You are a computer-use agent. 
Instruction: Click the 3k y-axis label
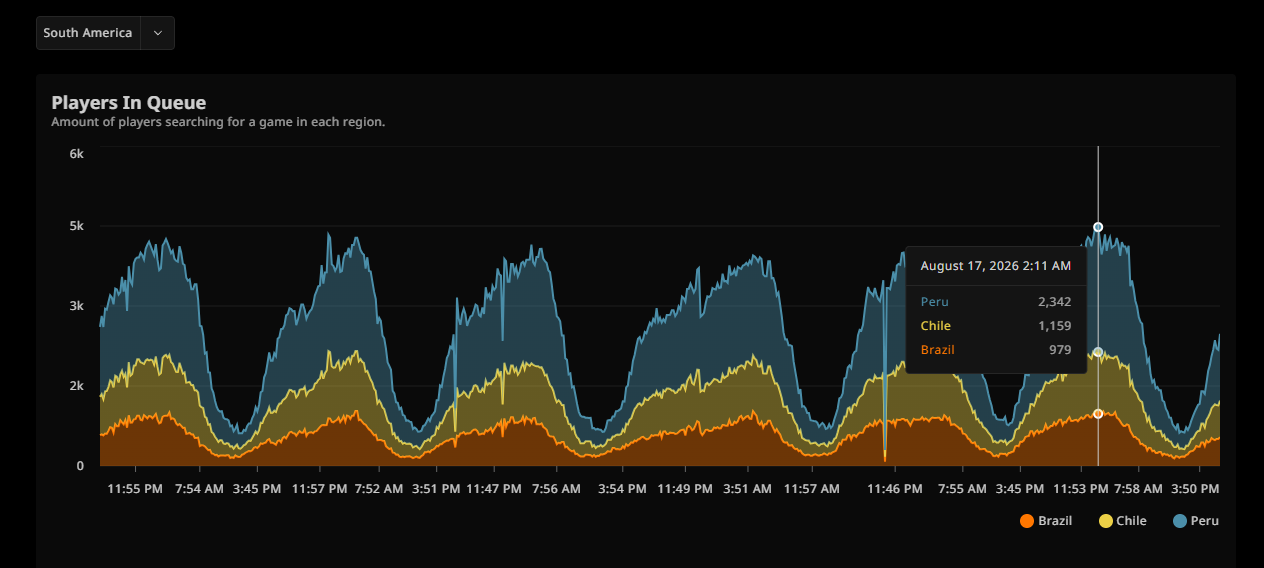pyautogui.click(x=76, y=306)
